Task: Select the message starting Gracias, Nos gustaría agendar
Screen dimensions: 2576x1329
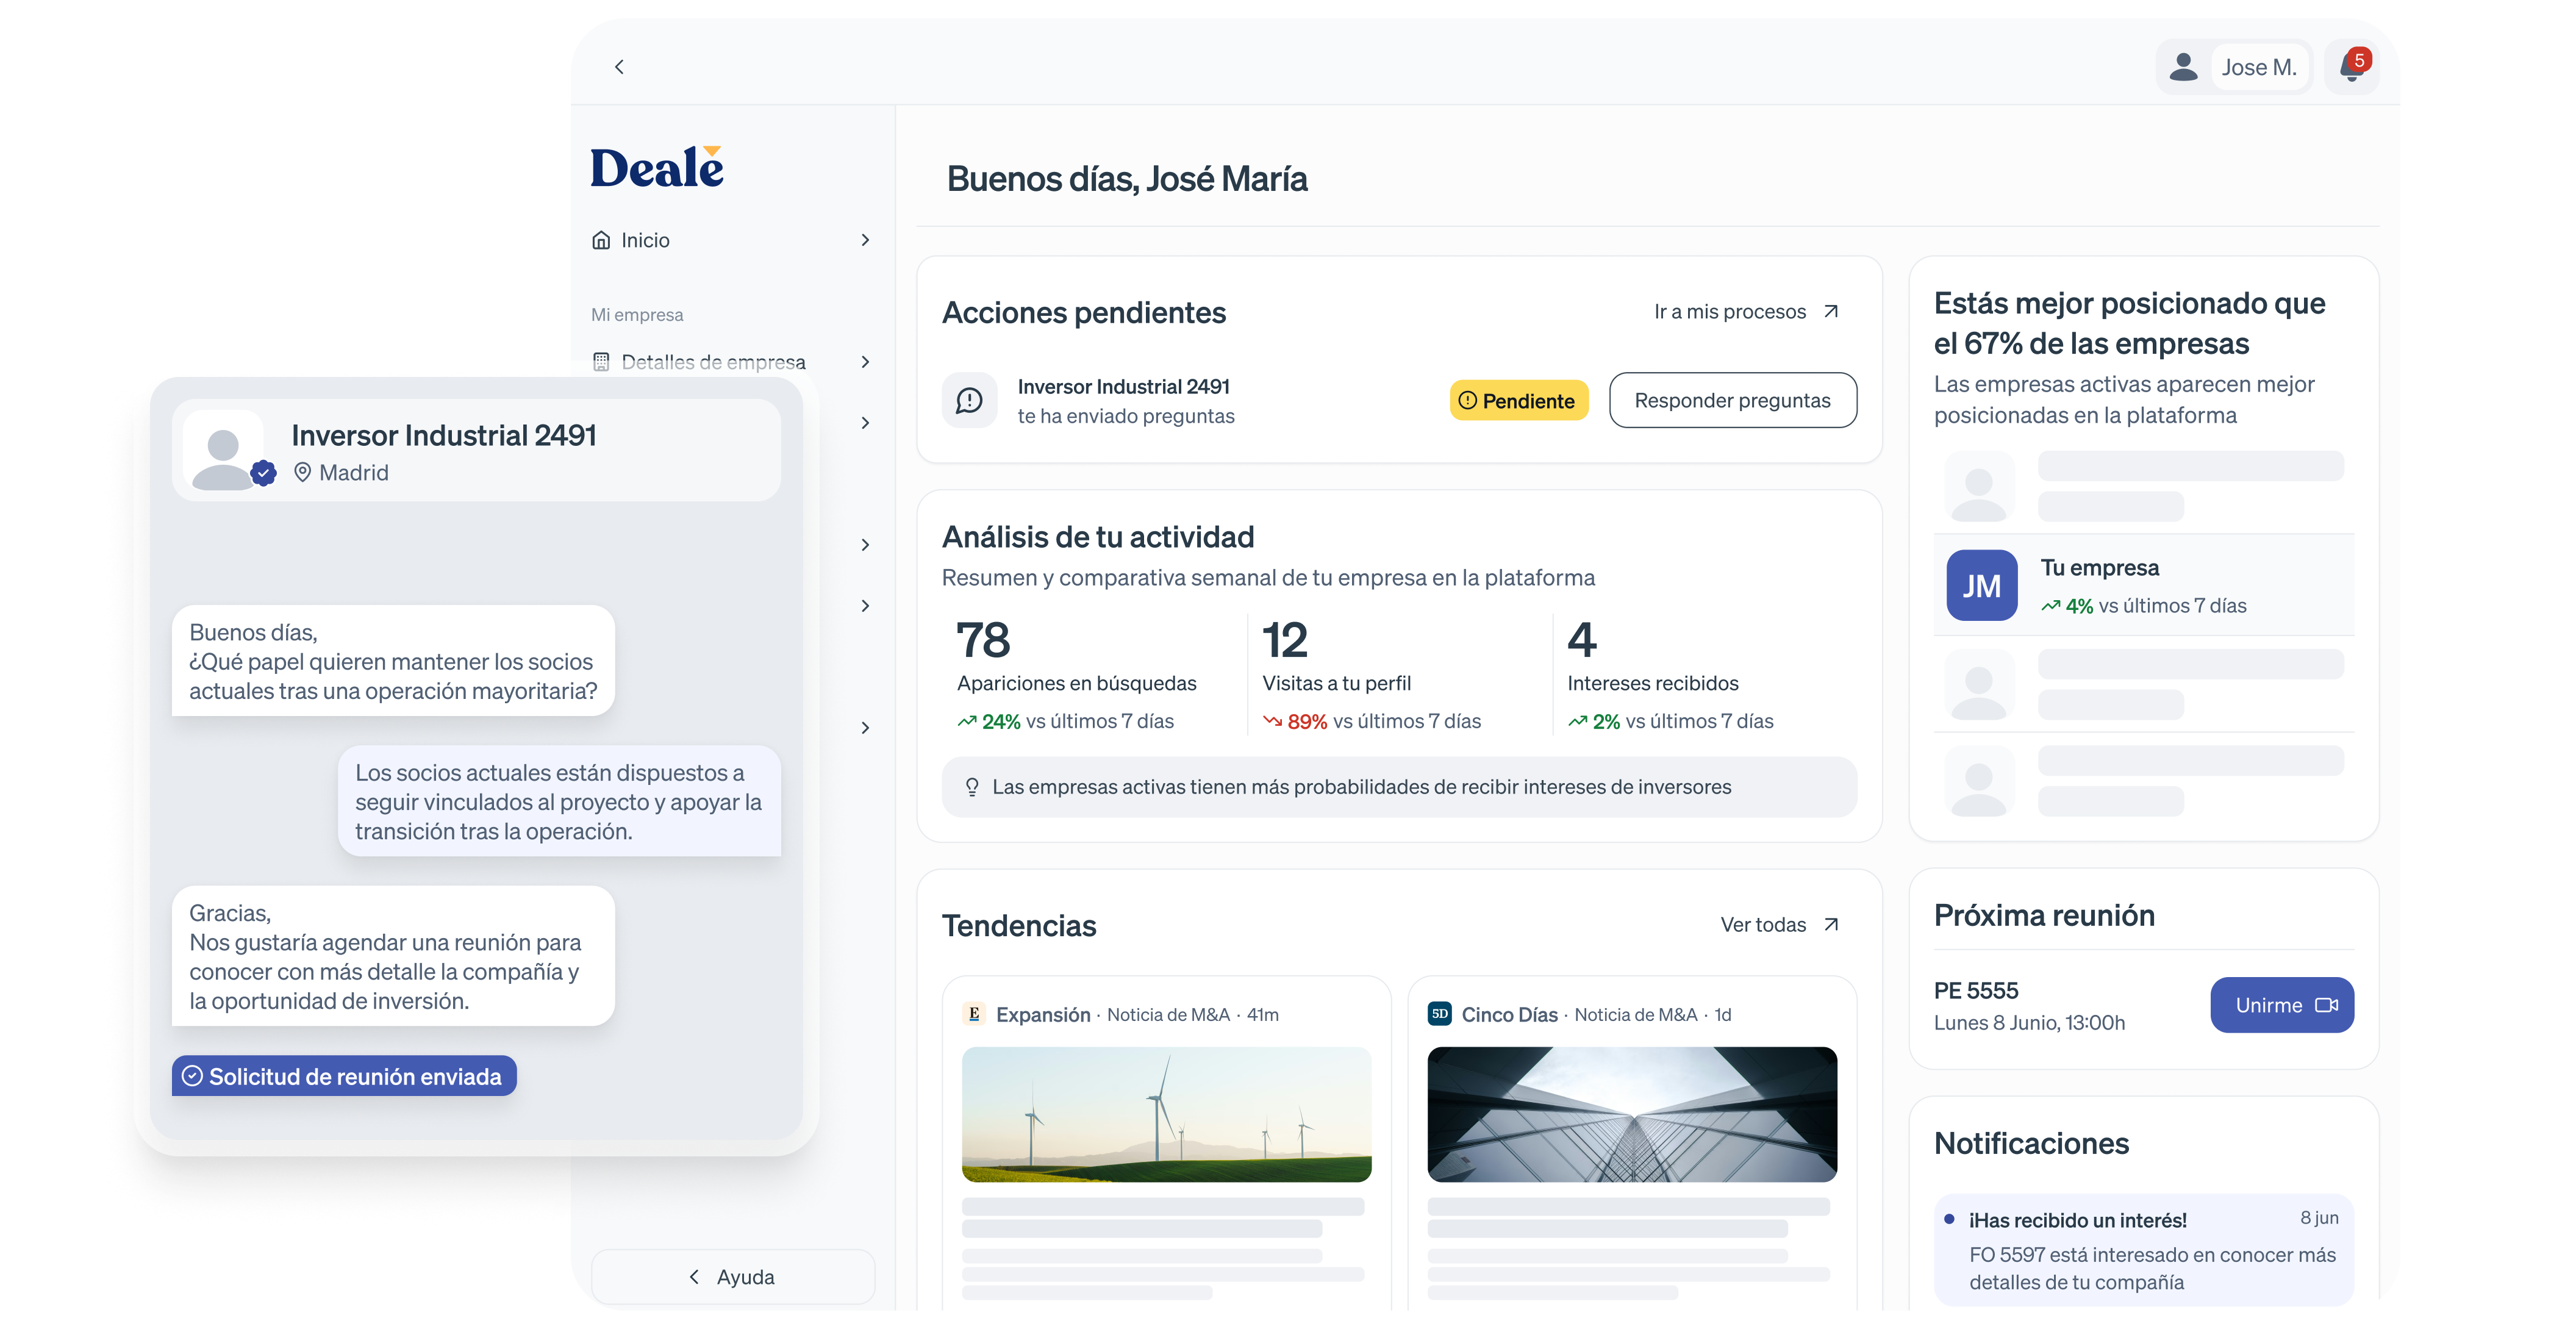Action: (393, 957)
